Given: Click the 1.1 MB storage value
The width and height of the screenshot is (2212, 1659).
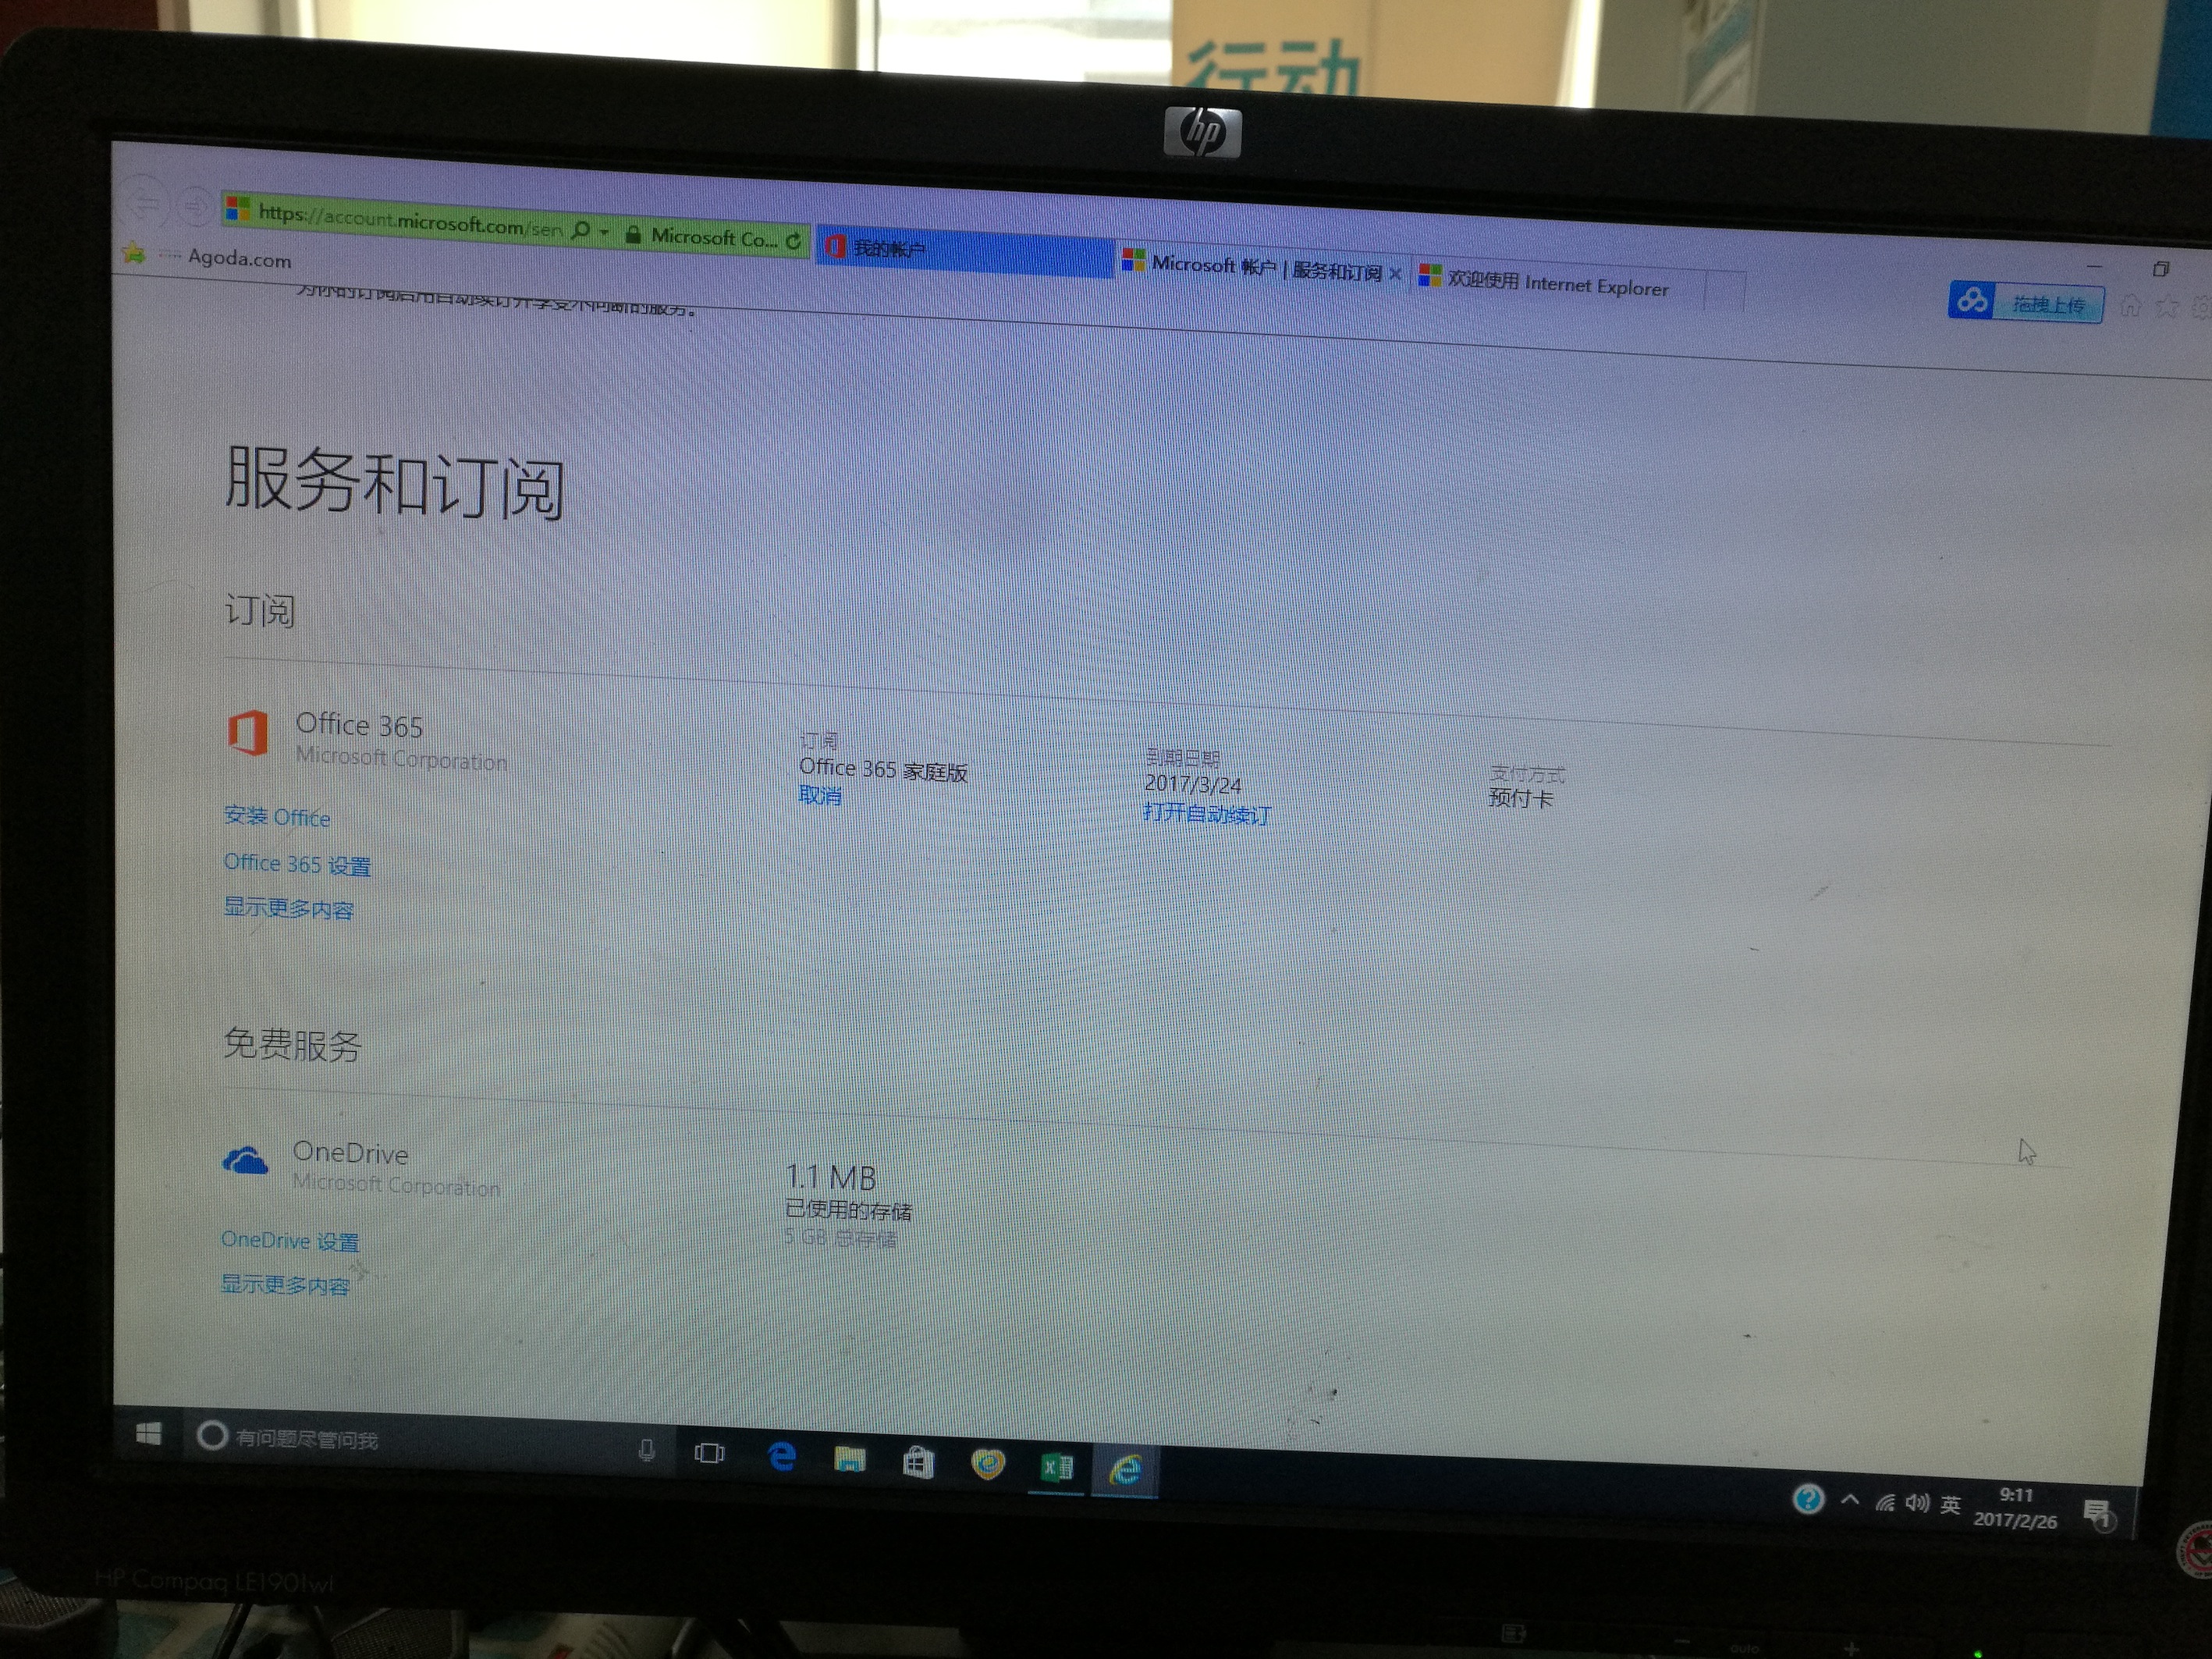Looking at the screenshot, I should pos(830,1177).
